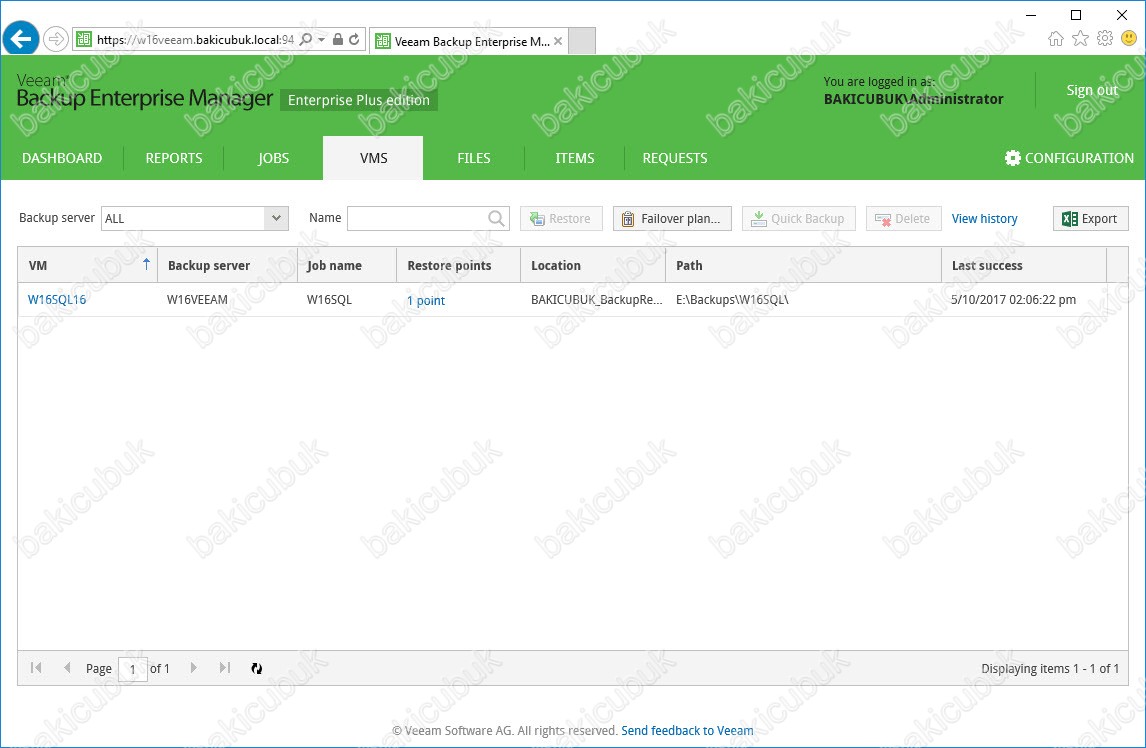The height and width of the screenshot is (748, 1146).
Task: Click the E:\Backups\W16SQL\ path cell
Action: pyautogui.click(x=803, y=300)
